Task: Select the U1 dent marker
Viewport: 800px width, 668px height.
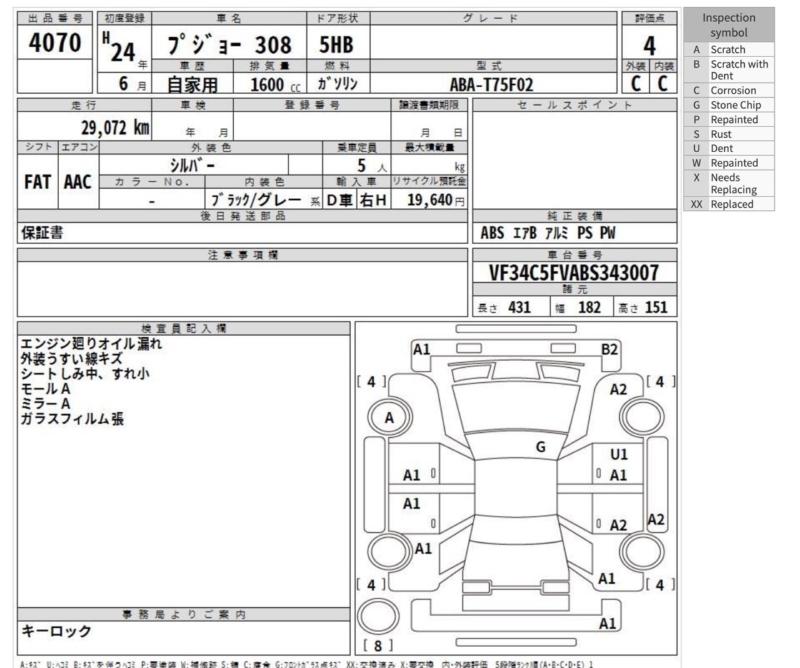Action: coord(619,454)
